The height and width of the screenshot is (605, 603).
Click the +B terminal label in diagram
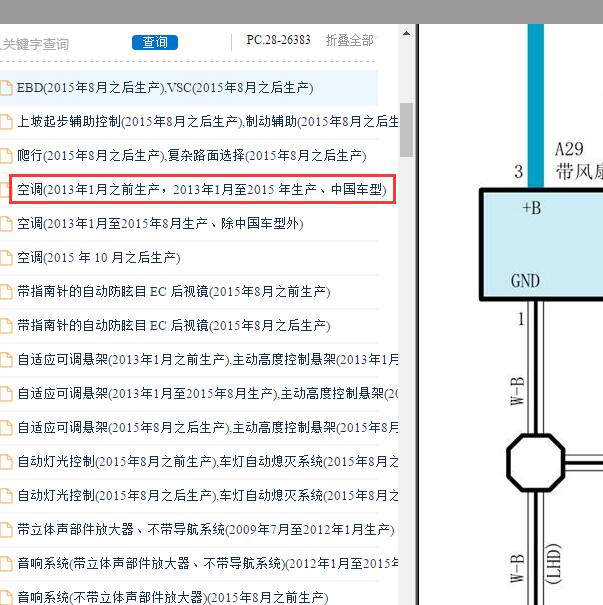click(532, 208)
